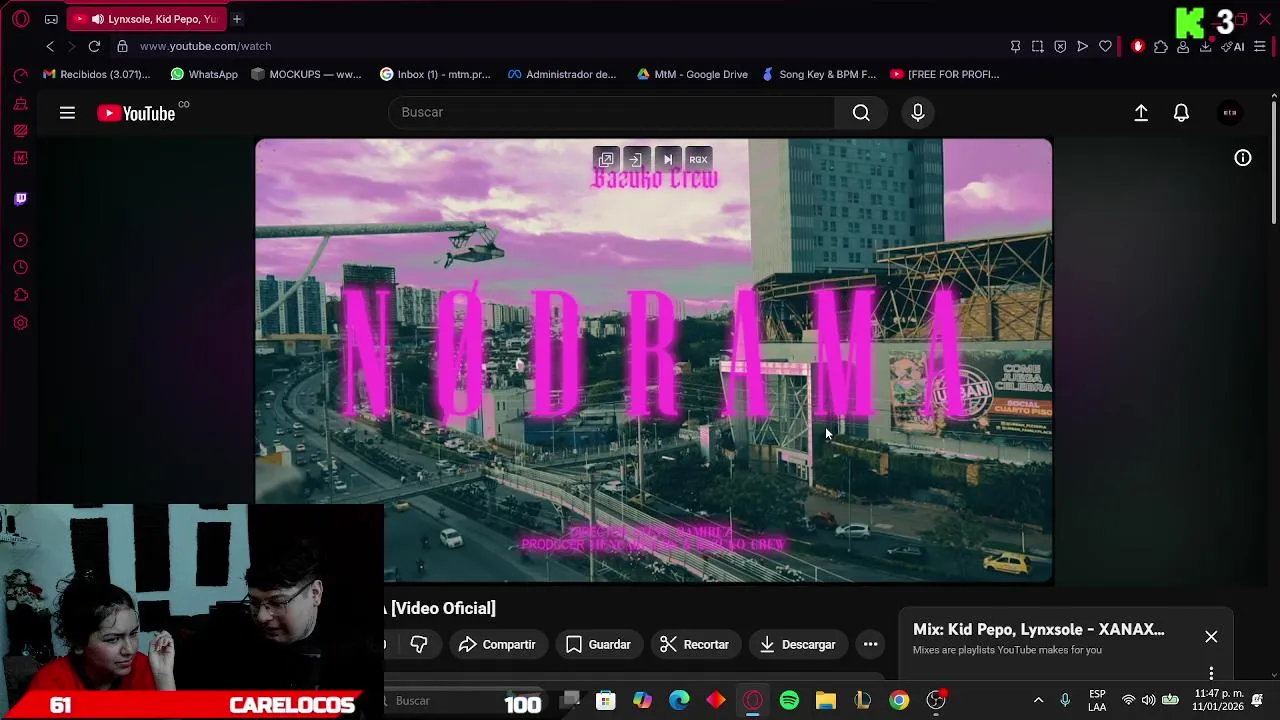
Task: Open the Opera profile account icon
Action: (1183, 46)
